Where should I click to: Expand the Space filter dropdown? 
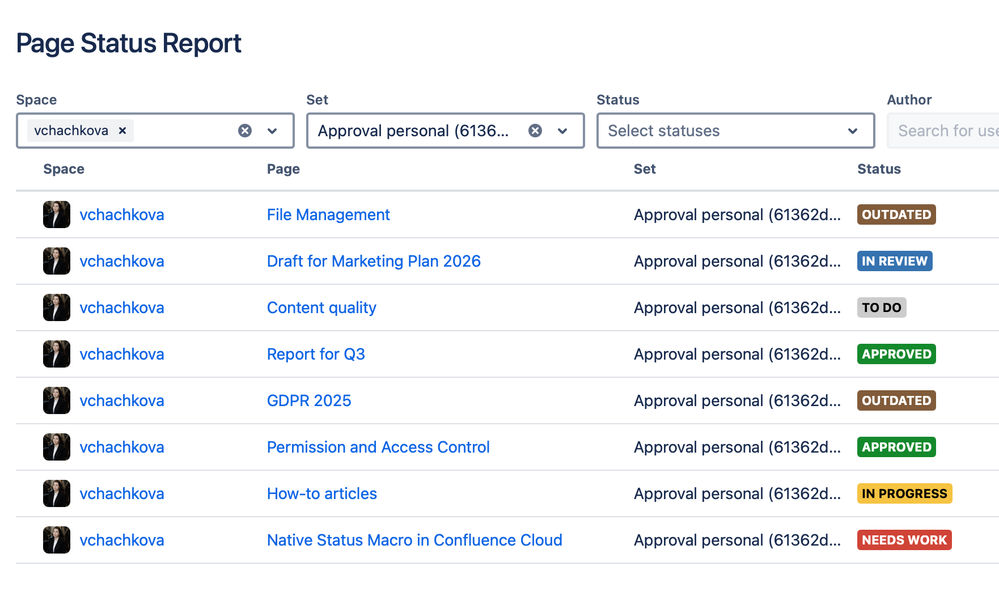point(272,131)
